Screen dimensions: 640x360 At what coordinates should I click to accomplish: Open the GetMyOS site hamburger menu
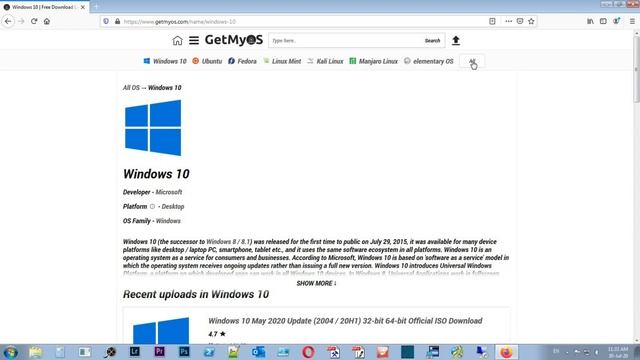click(x=194, y=40)
